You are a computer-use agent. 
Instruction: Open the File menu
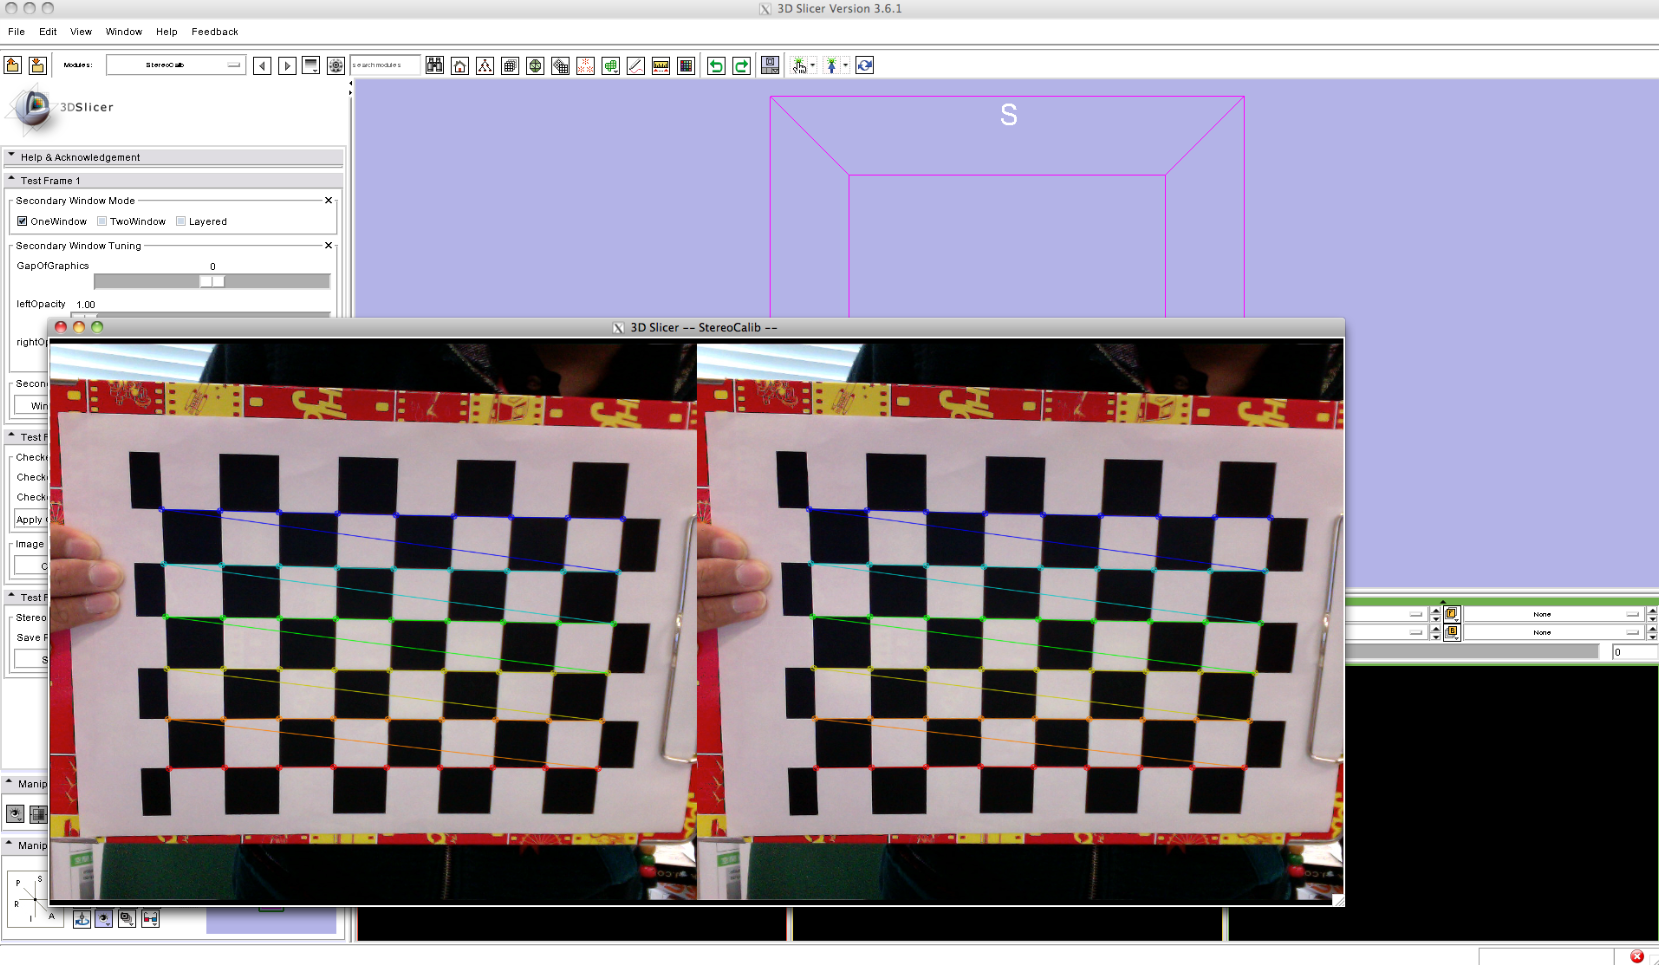pos(16,32)
